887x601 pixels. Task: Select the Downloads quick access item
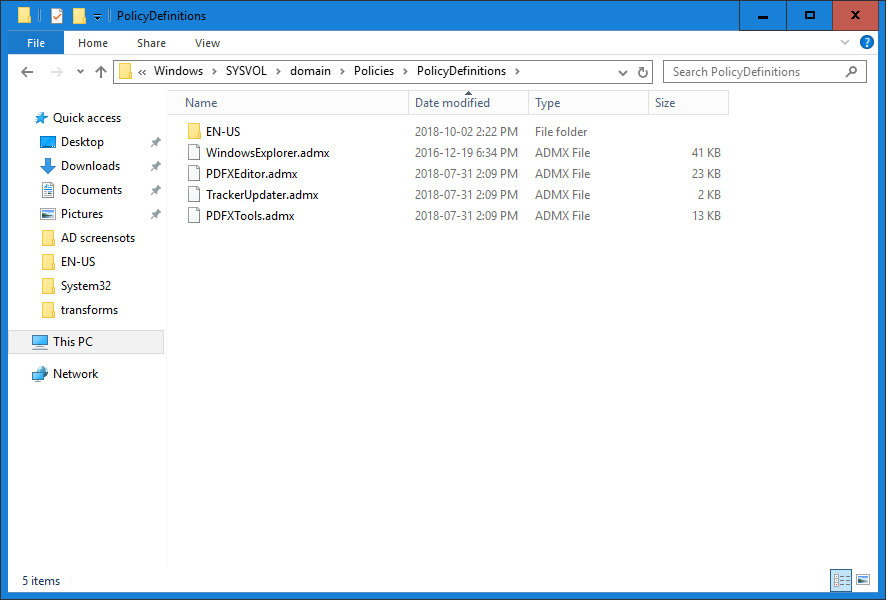pyautogui.click(x=90, y=166)
